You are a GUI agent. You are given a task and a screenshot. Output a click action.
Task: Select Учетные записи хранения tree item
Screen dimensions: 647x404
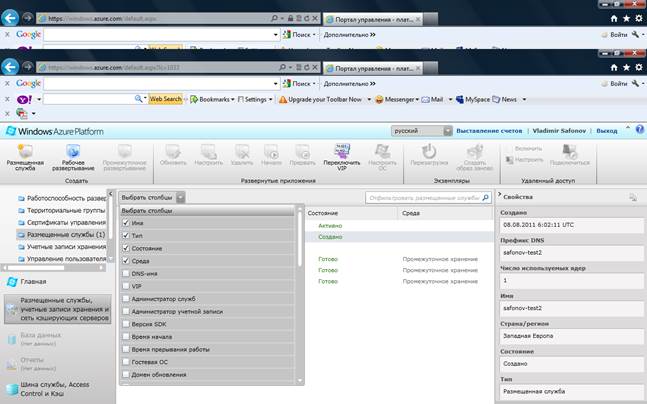[x=61, y=246]
